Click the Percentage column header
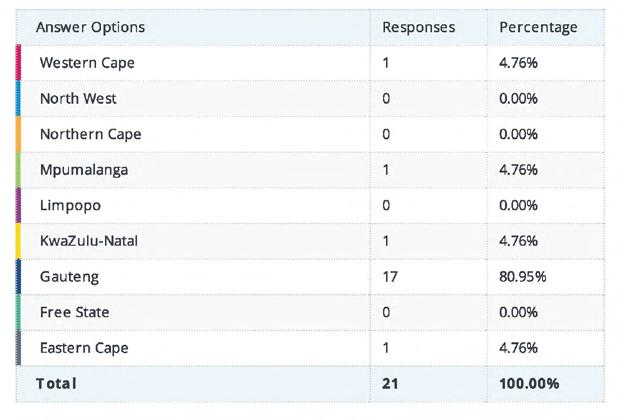Screen dimensions: 621x420 [538, 27]
